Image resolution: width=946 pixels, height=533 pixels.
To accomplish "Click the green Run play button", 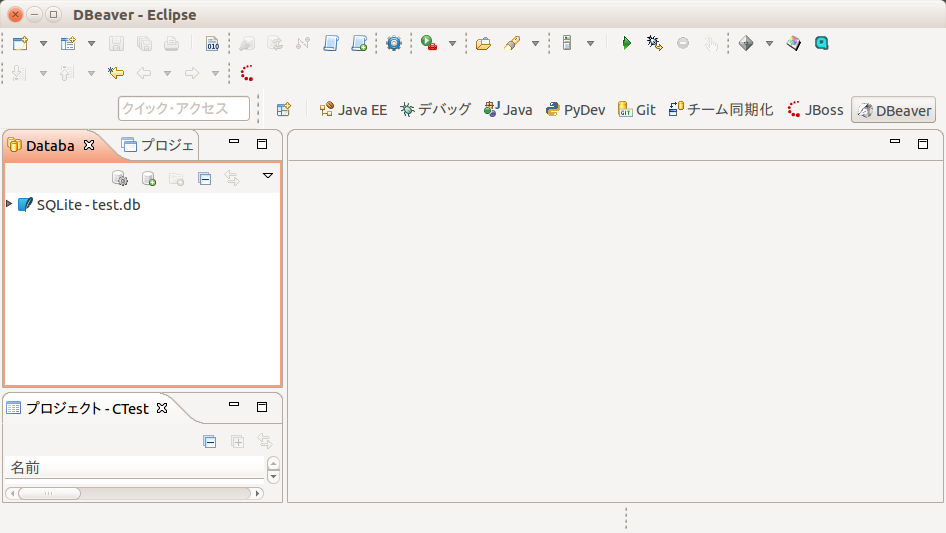I will coord(627,43).
